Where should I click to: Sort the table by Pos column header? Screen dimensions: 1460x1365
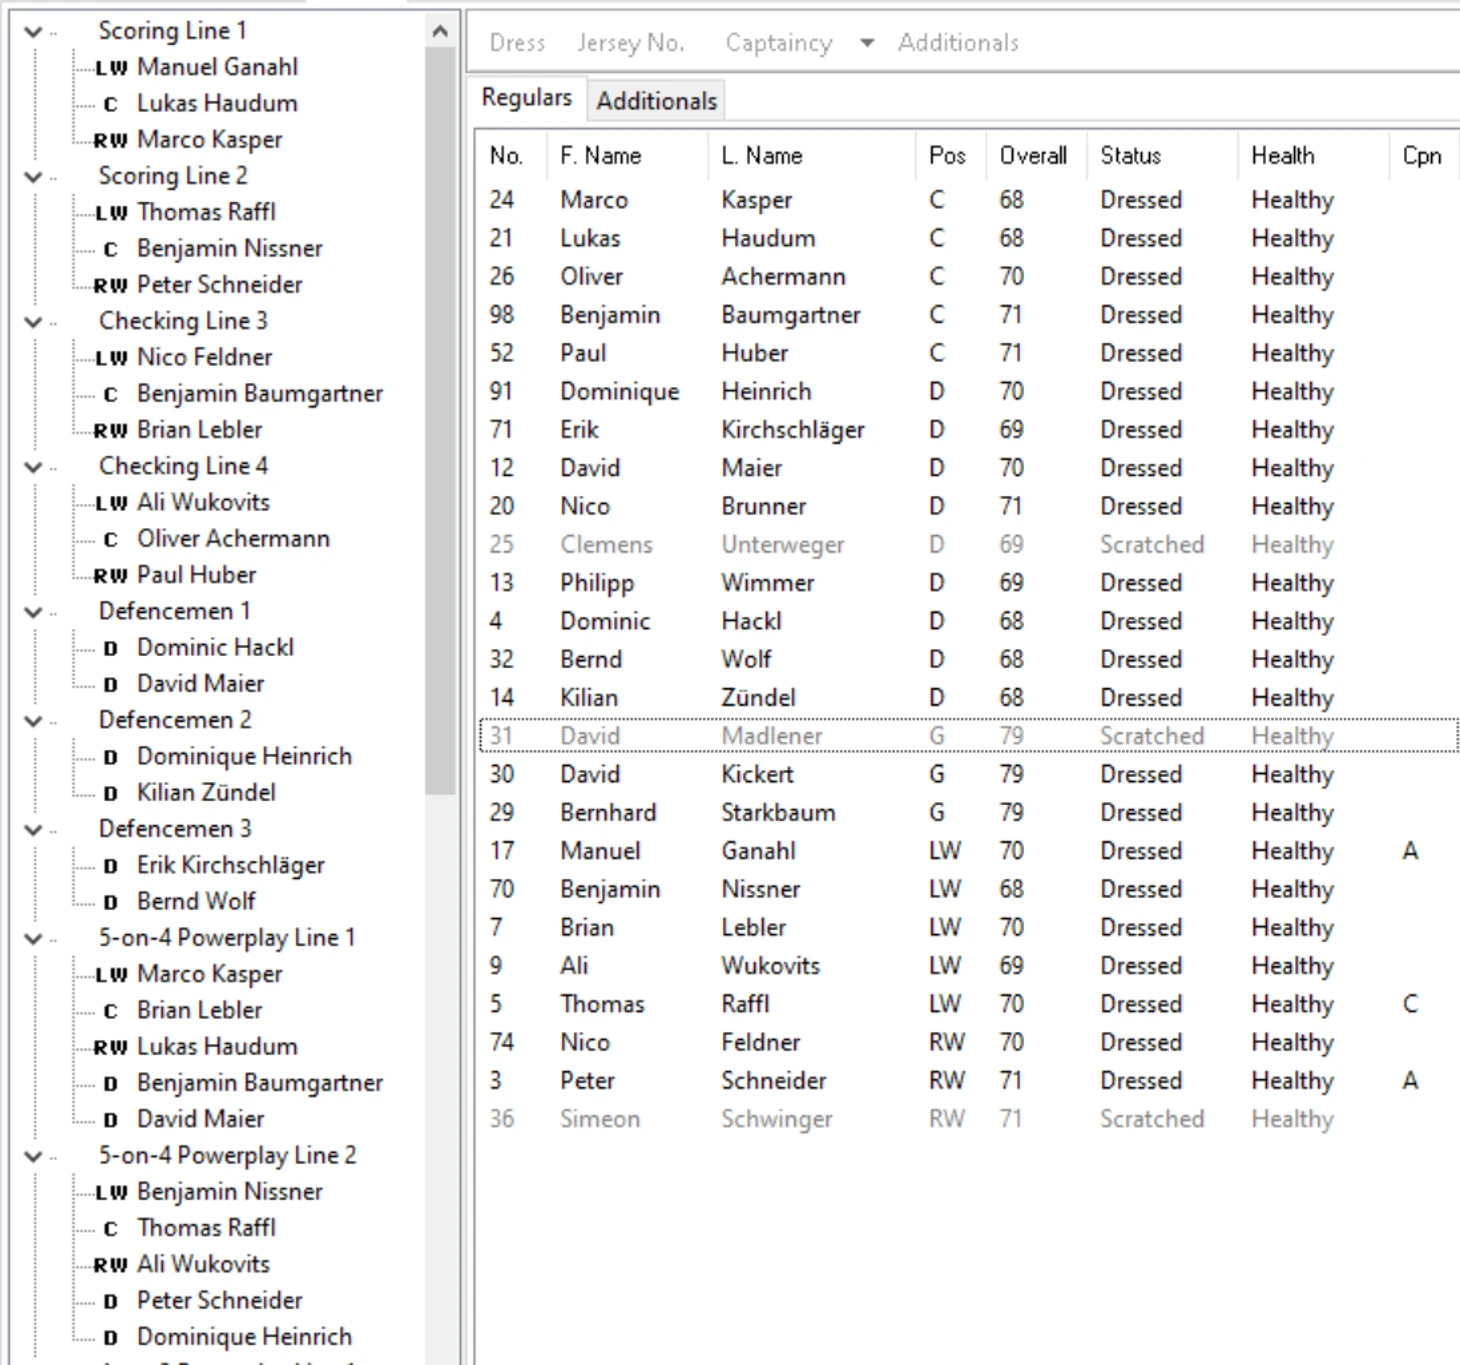(x=946, y=156)
